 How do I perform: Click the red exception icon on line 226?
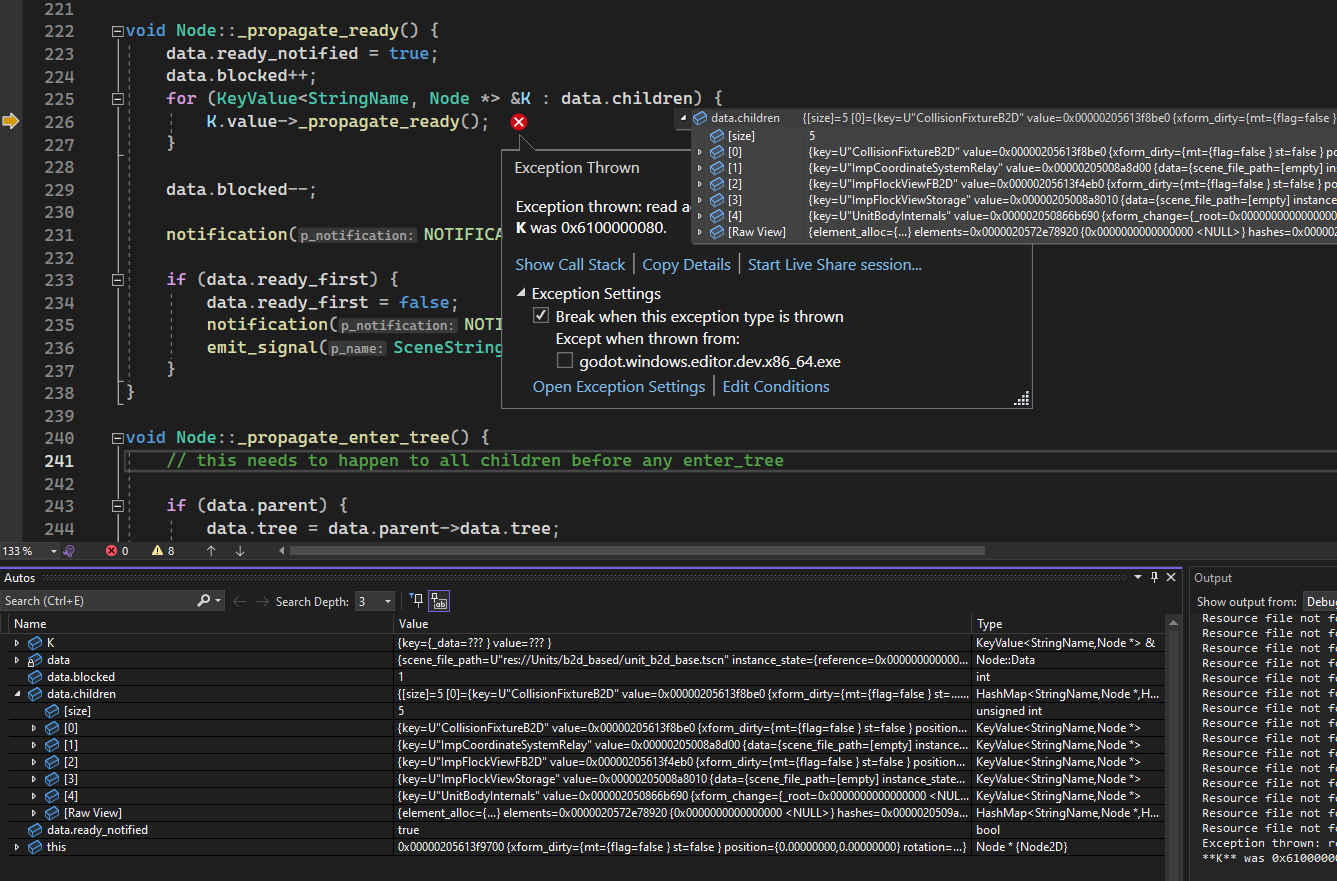[518, 121]
